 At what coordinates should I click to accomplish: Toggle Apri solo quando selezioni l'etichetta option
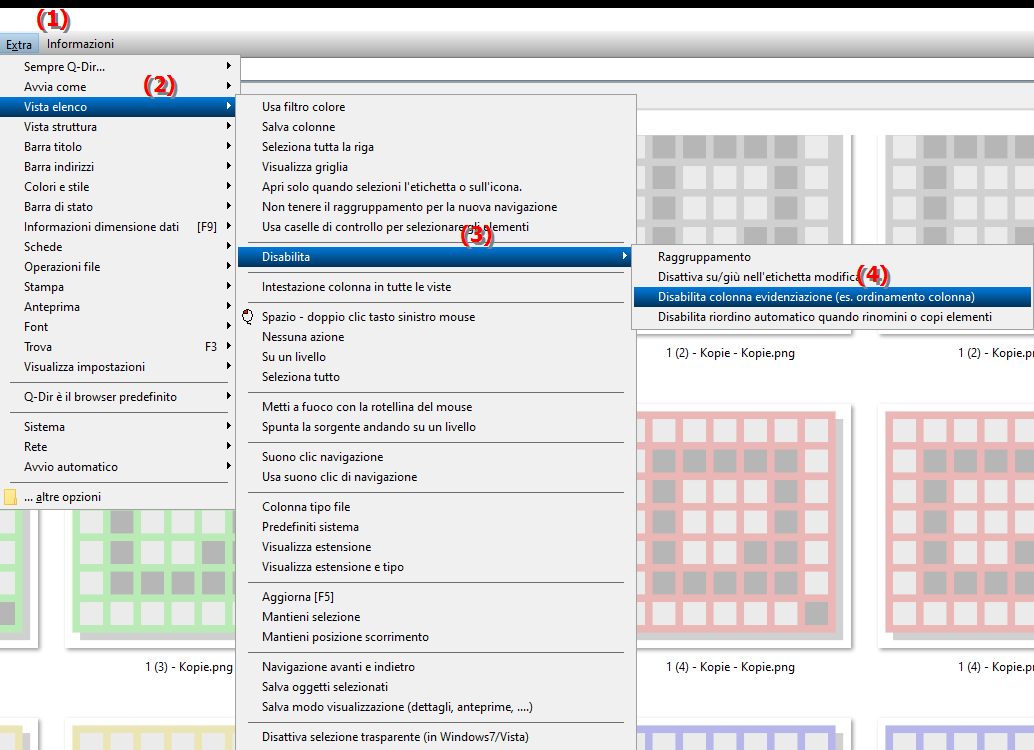tap(435, 187)
